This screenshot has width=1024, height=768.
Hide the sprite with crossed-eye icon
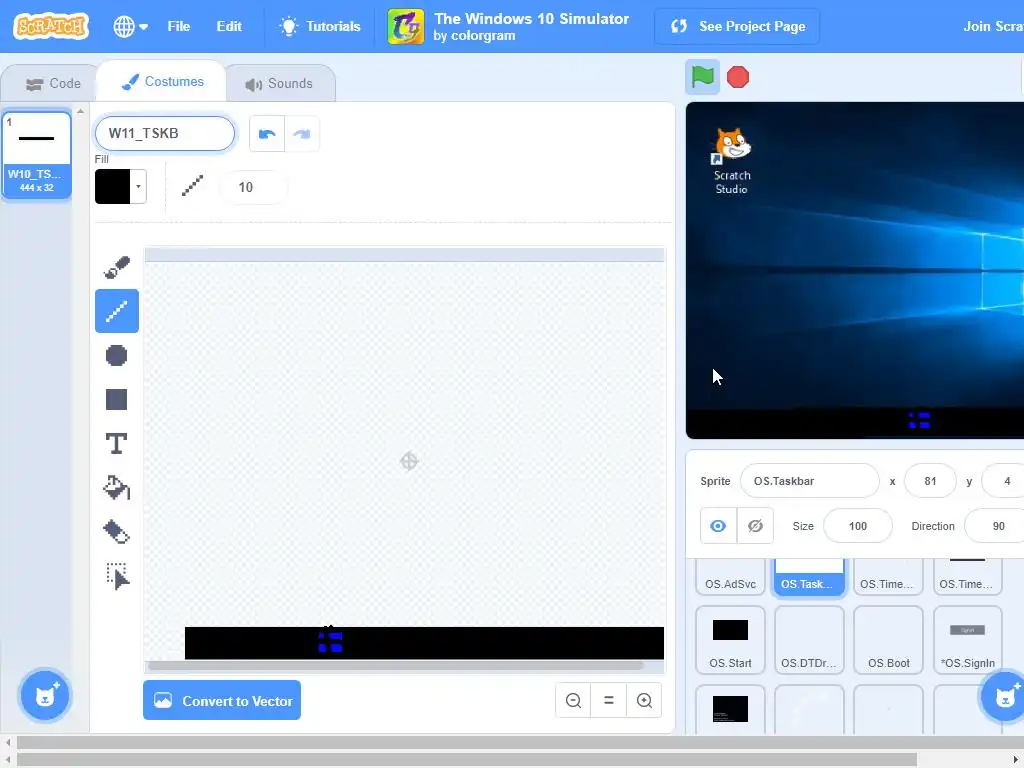755,526
